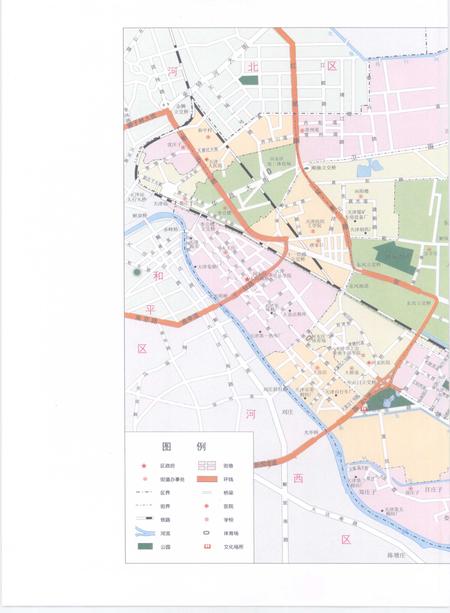
Task: Click the green circle marker left of 和
Action: pos(136,272)
